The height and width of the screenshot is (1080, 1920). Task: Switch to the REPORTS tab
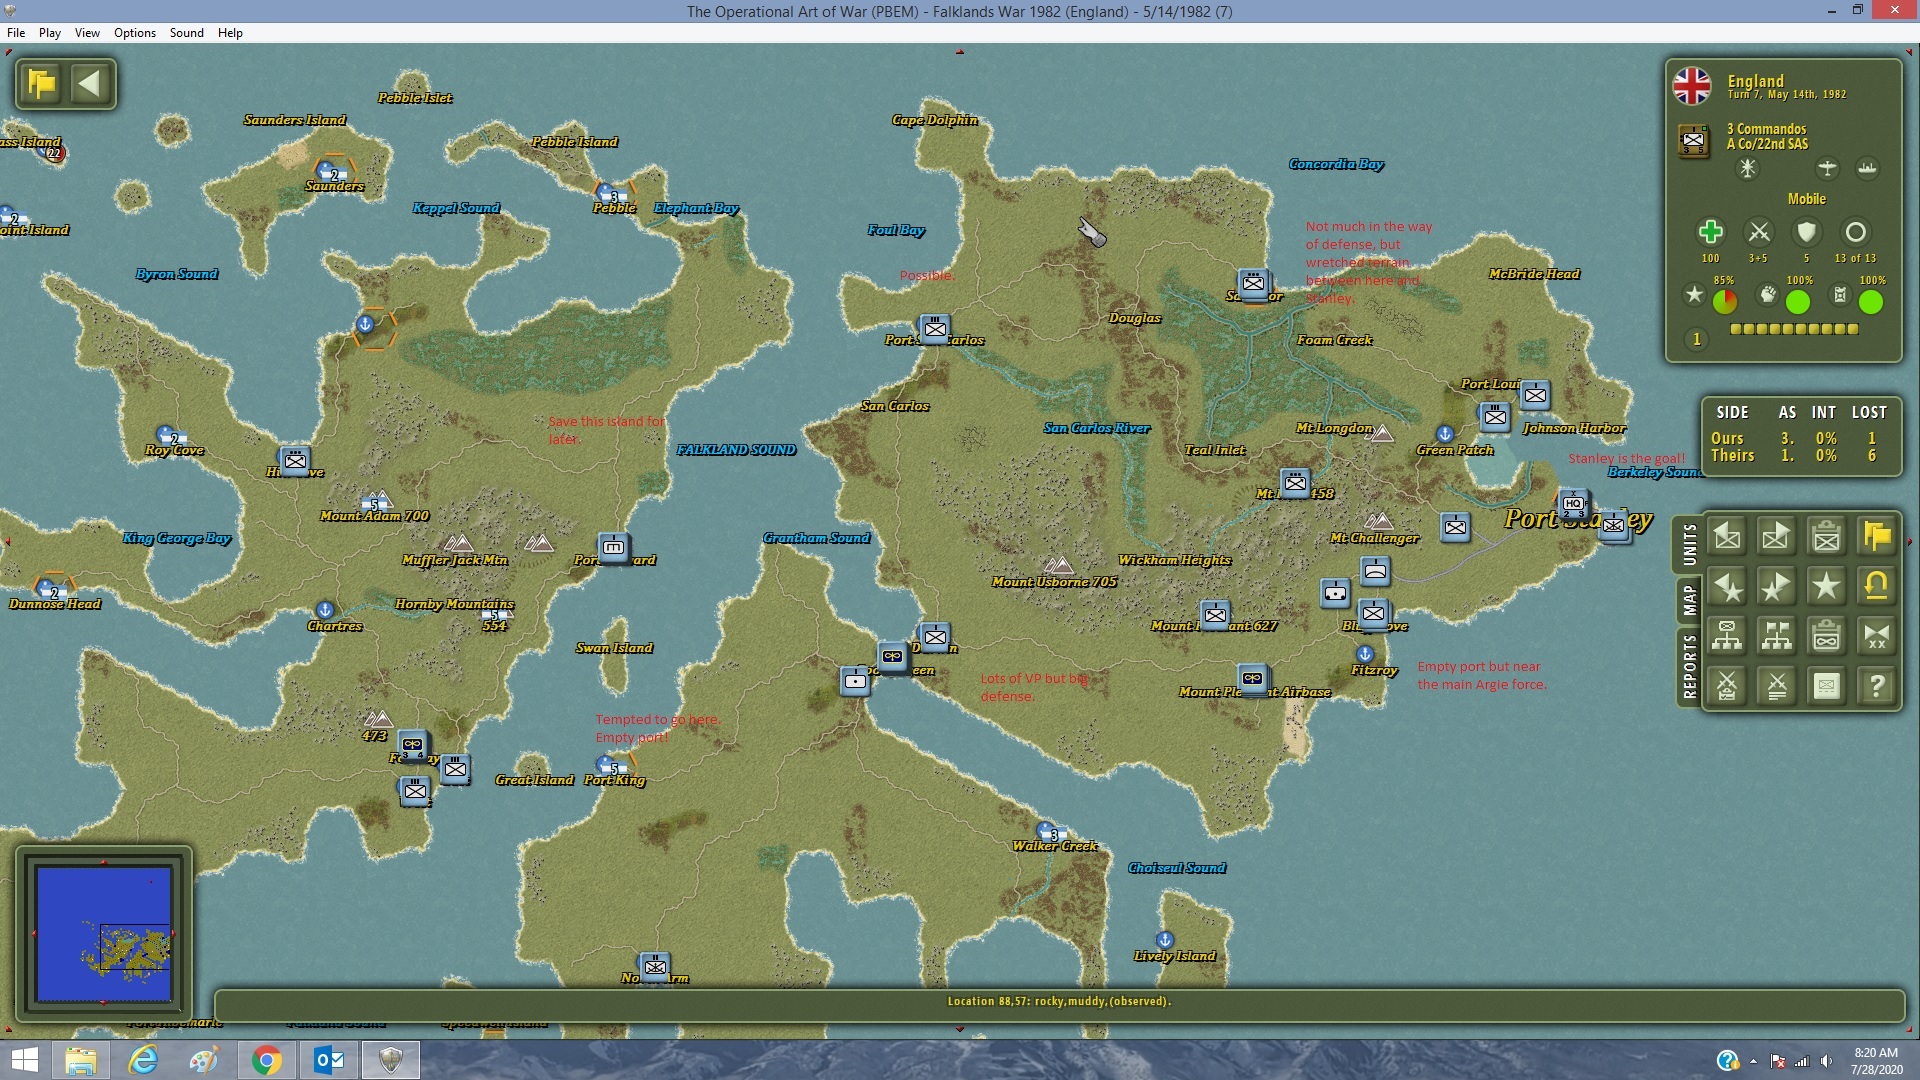1688,666
